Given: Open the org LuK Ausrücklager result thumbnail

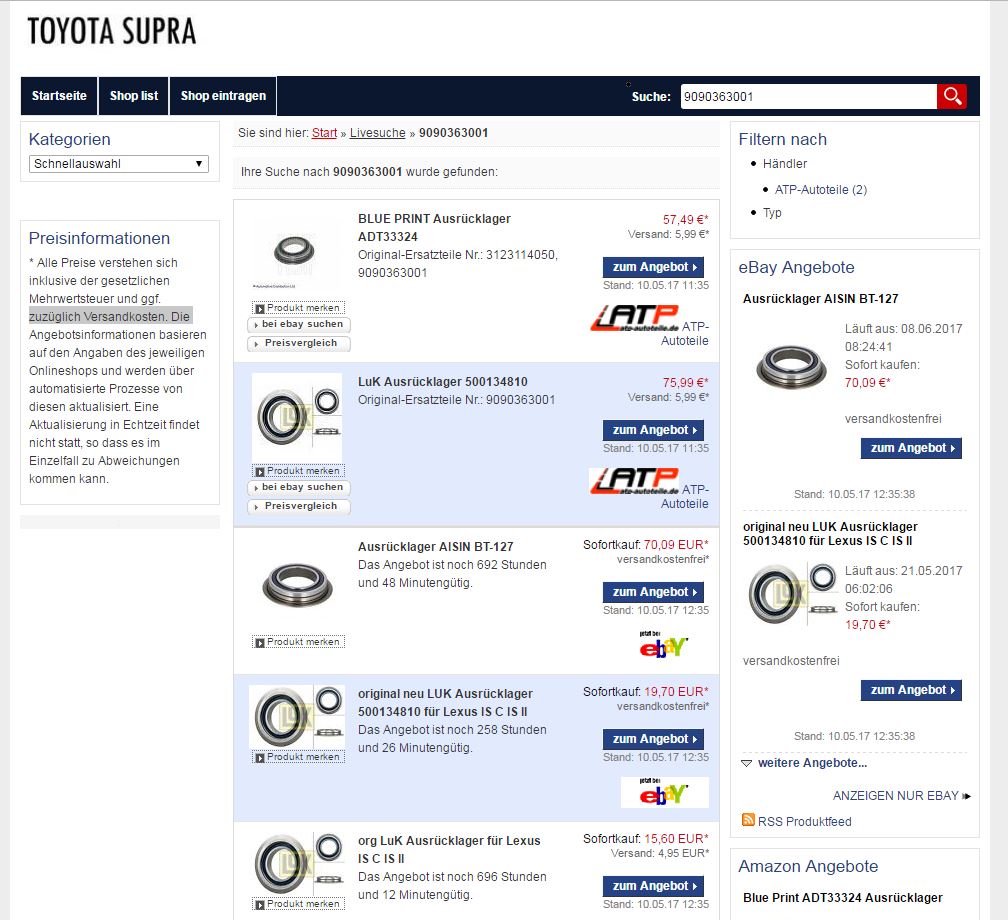Looking at the screenshot, I should (x=297, y=863).
